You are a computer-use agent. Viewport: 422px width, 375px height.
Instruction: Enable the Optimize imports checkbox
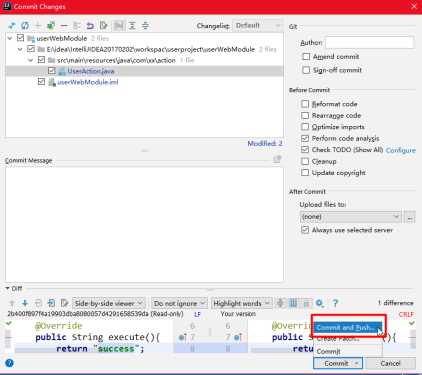(x=305, y=127)
